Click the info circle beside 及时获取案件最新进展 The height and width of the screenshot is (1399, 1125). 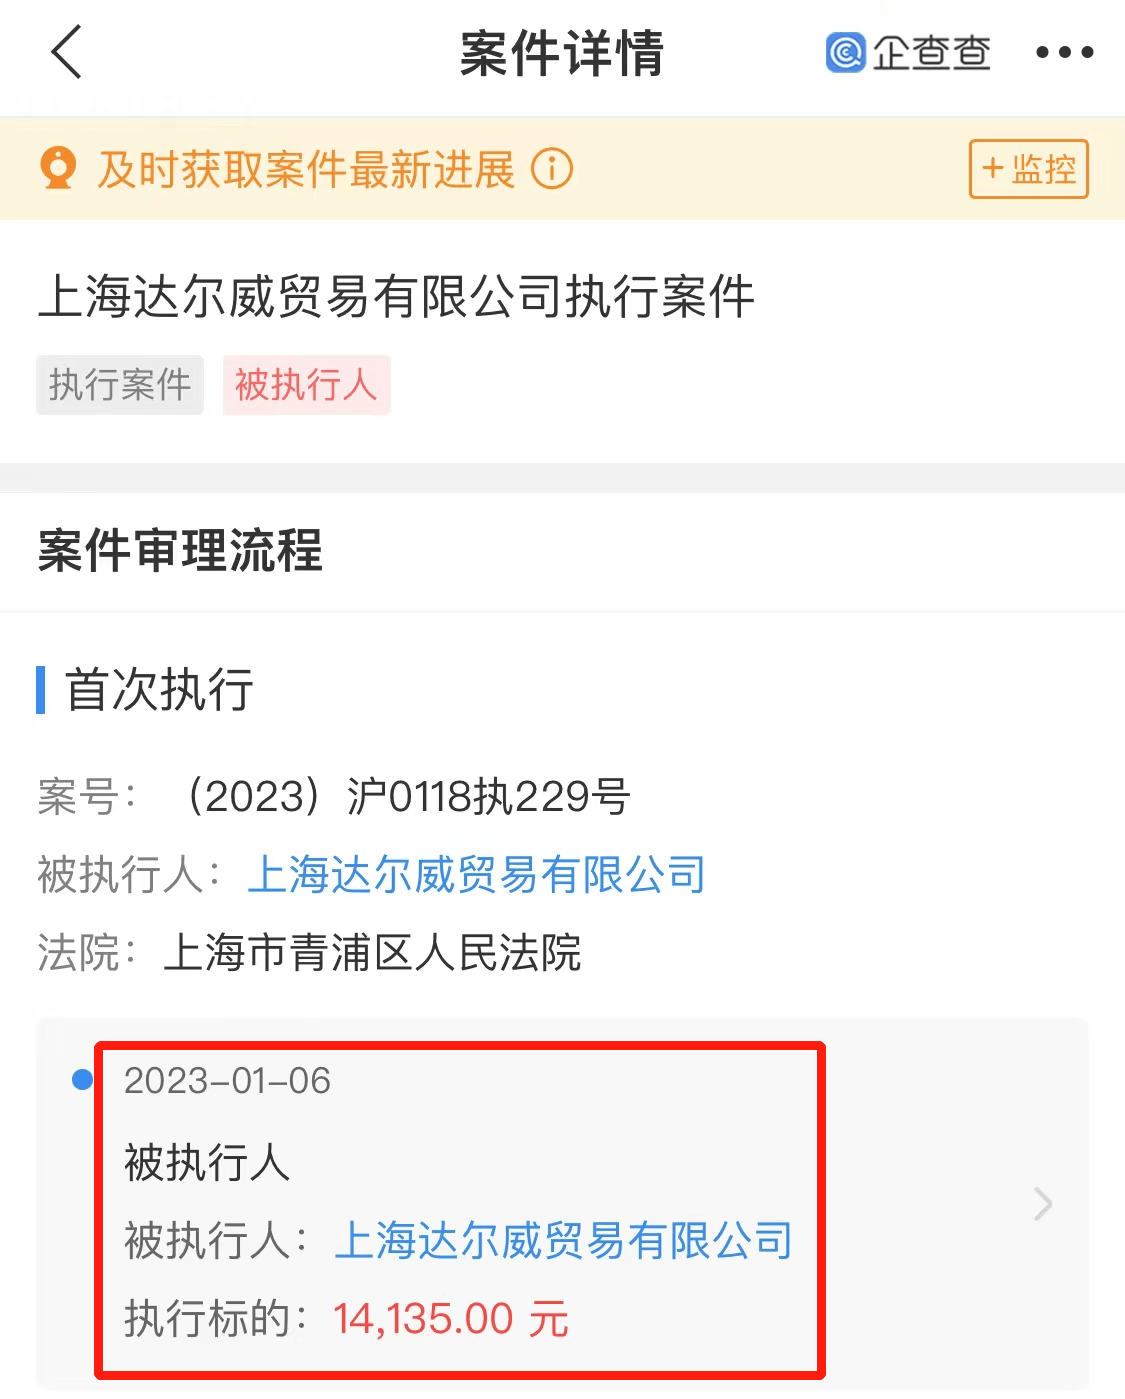click(552, 169)
